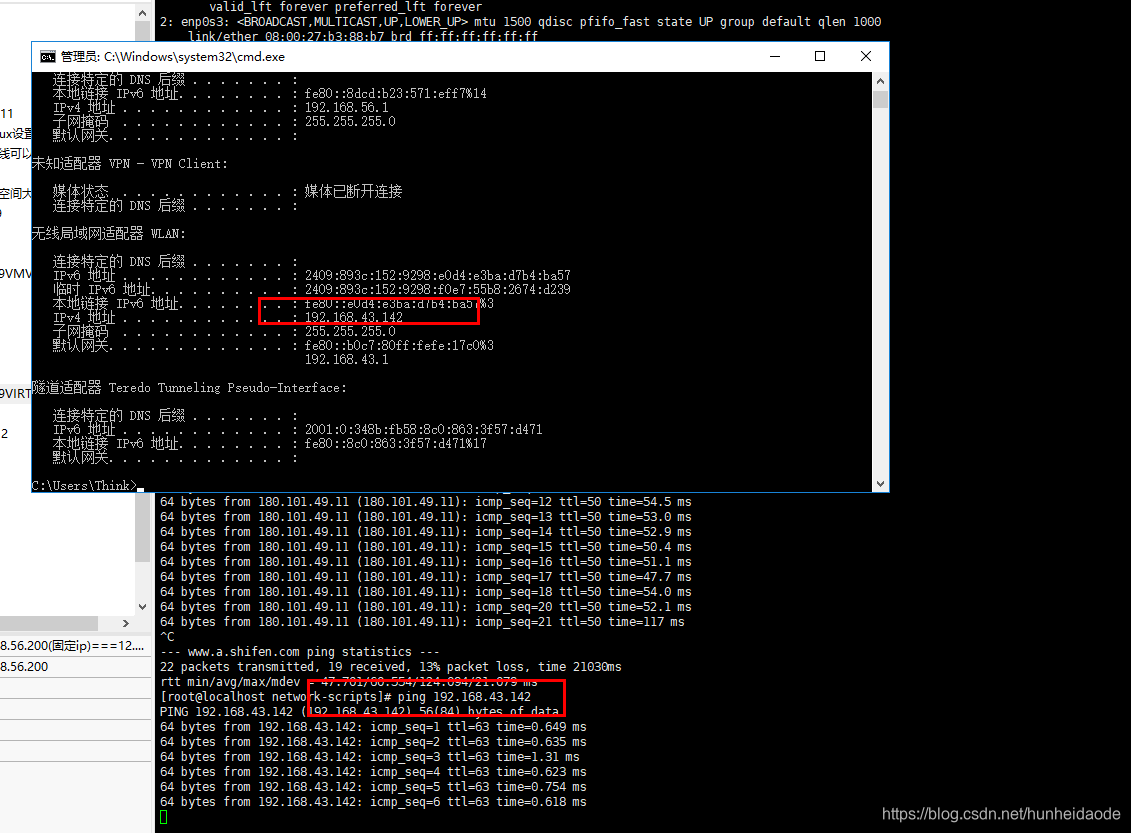Maximize the 管理员 cmd.exe window
The height and width of the screenshot is (833, 1131).
click(820, 56)
